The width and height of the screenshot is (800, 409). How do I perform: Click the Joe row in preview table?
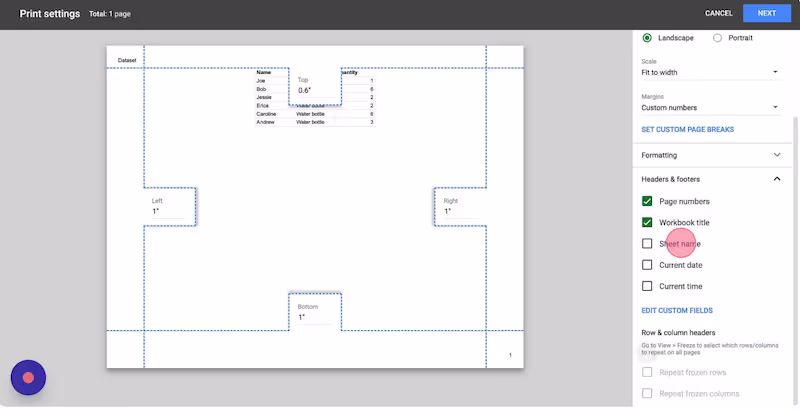click(x=315, y=81)
